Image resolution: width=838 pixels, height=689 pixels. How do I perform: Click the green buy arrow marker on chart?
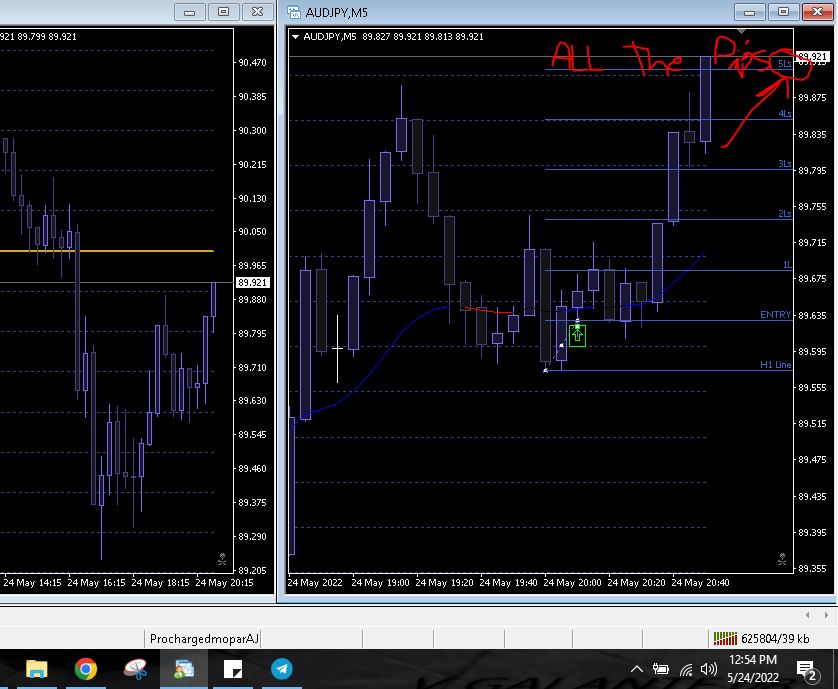(x=577, y=336)
